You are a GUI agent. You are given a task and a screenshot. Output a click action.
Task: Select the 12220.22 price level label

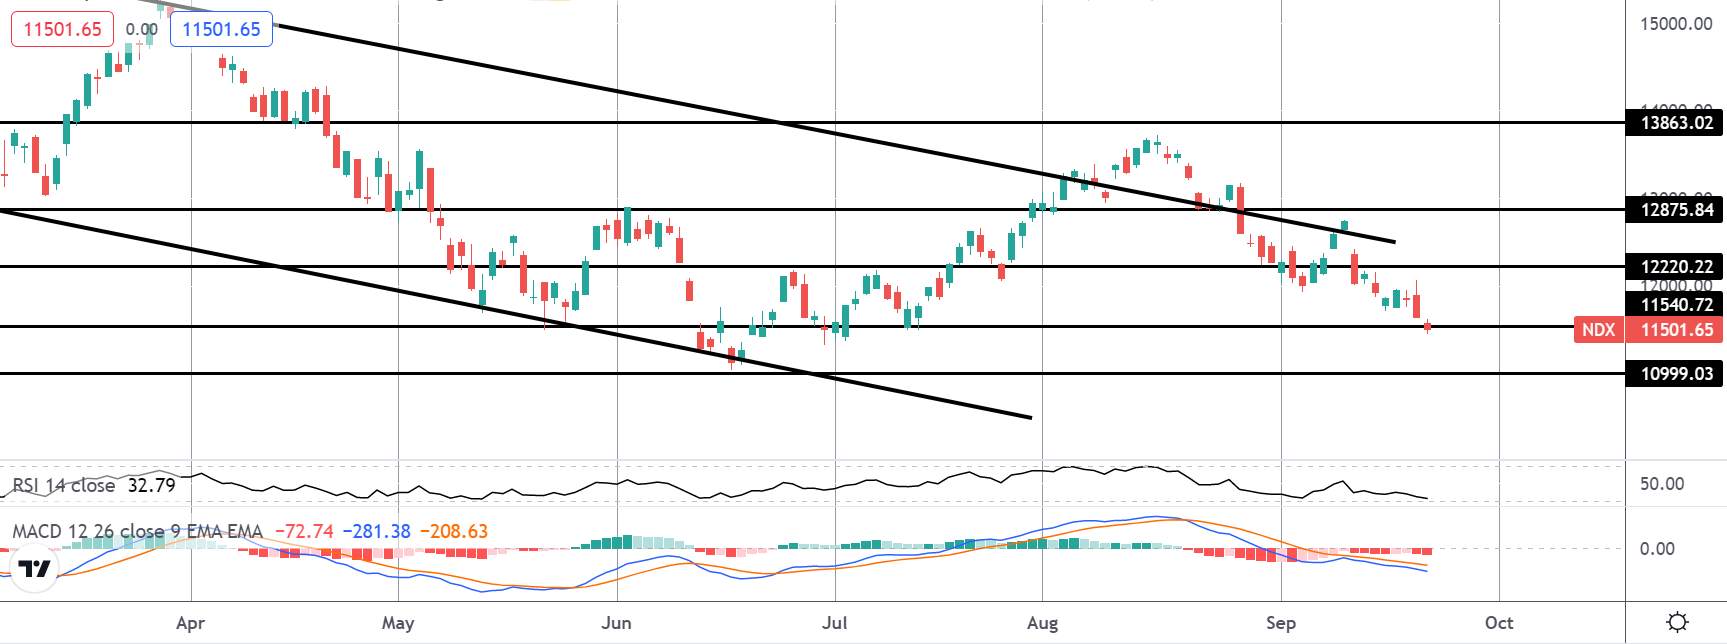1675,267
